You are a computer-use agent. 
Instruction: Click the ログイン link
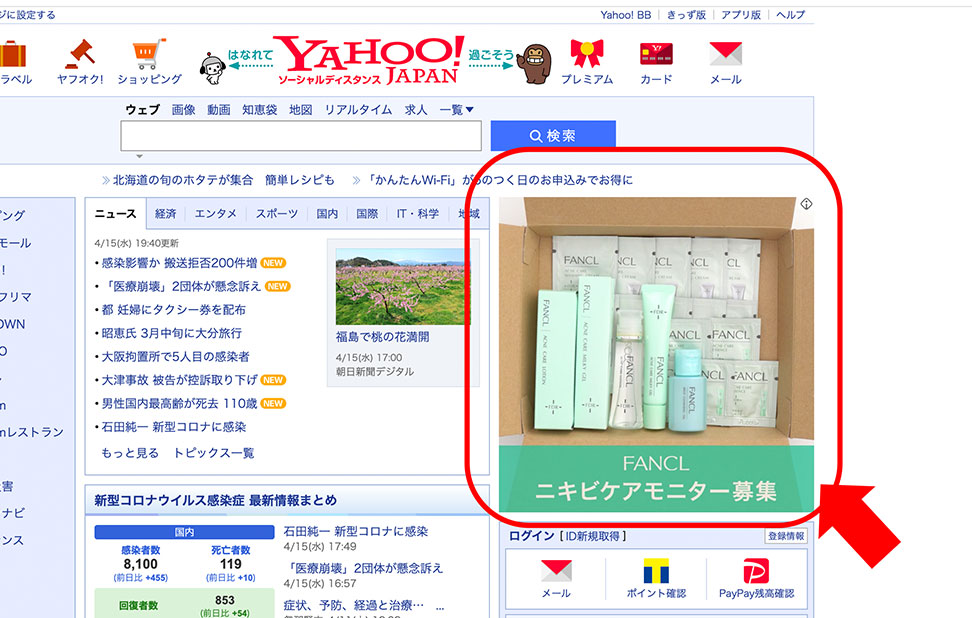(x=531, y=536)
